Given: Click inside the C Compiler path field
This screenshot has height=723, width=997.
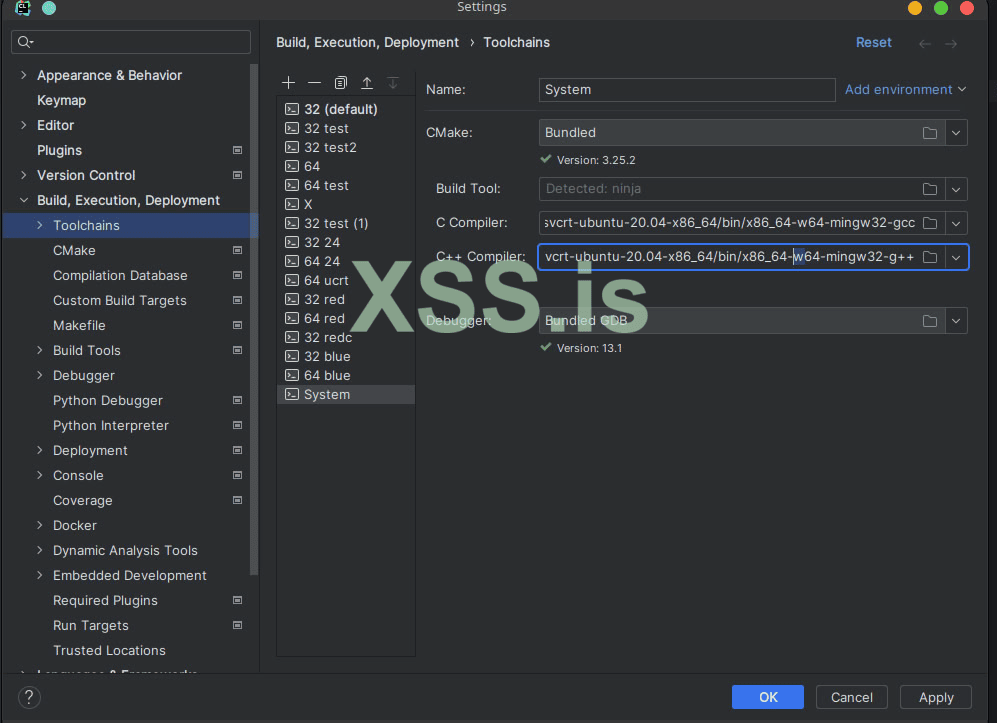Looking at the screenshot, I should point(729,223).
